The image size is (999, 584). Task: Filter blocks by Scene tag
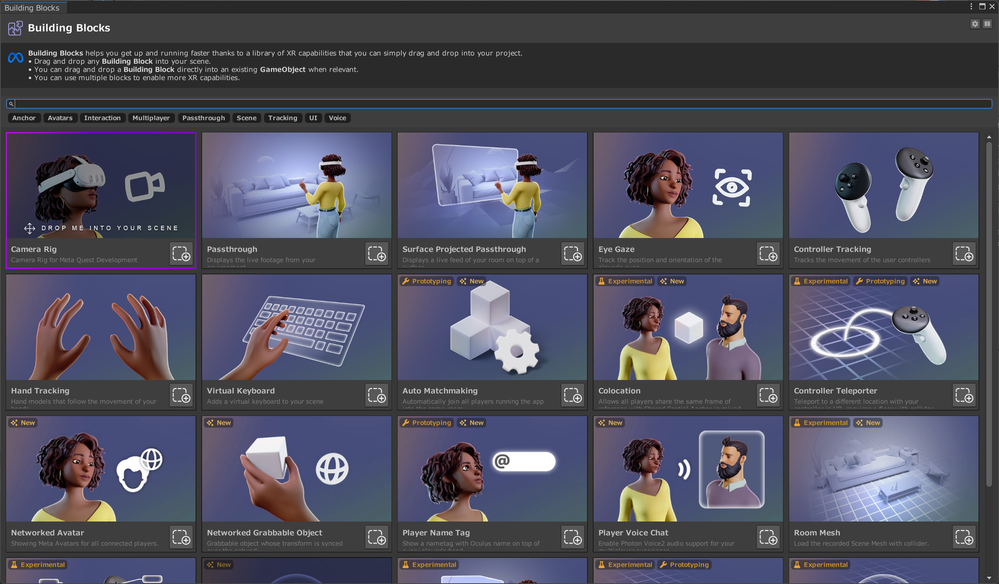[x=247, y=118]
